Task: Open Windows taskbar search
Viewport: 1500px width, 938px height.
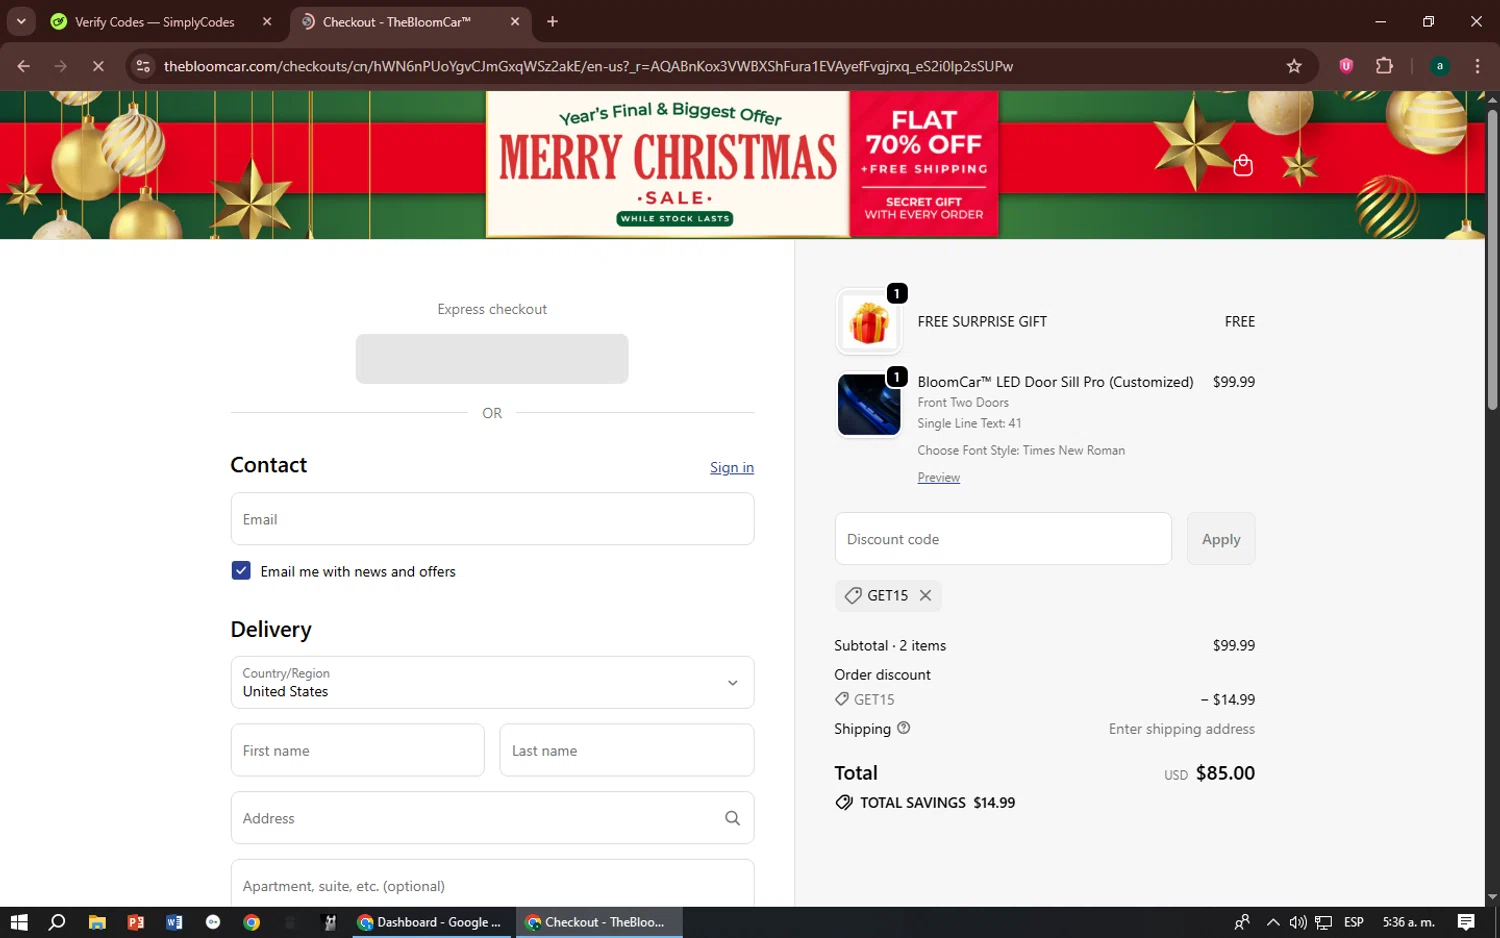Action: pyautogui.click(x=57, y=922)
